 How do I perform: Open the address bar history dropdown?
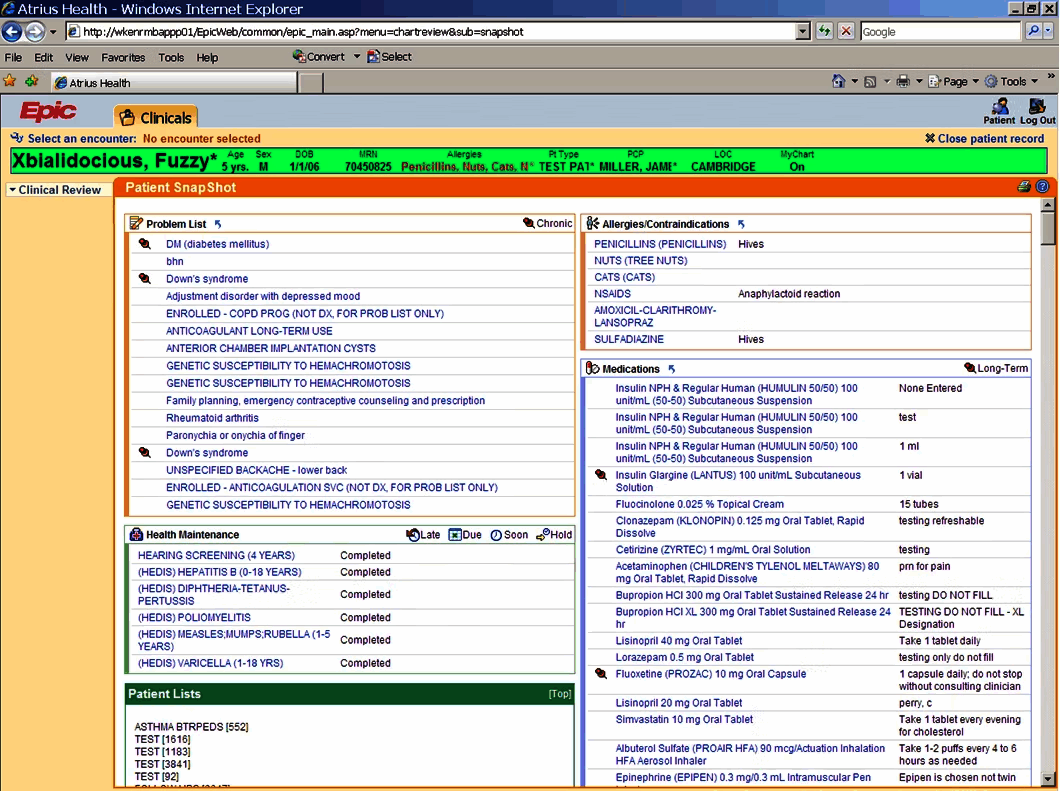(x=802, y=31)
